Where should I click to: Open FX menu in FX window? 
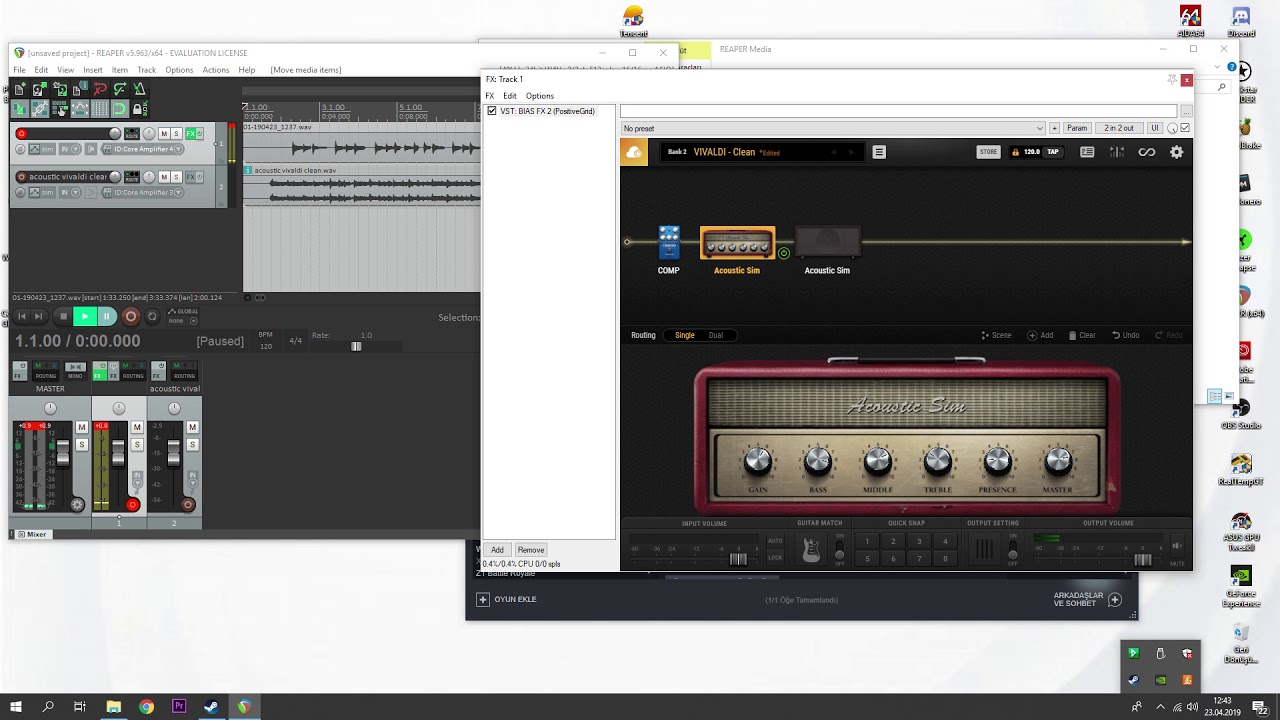click(490, 96)
